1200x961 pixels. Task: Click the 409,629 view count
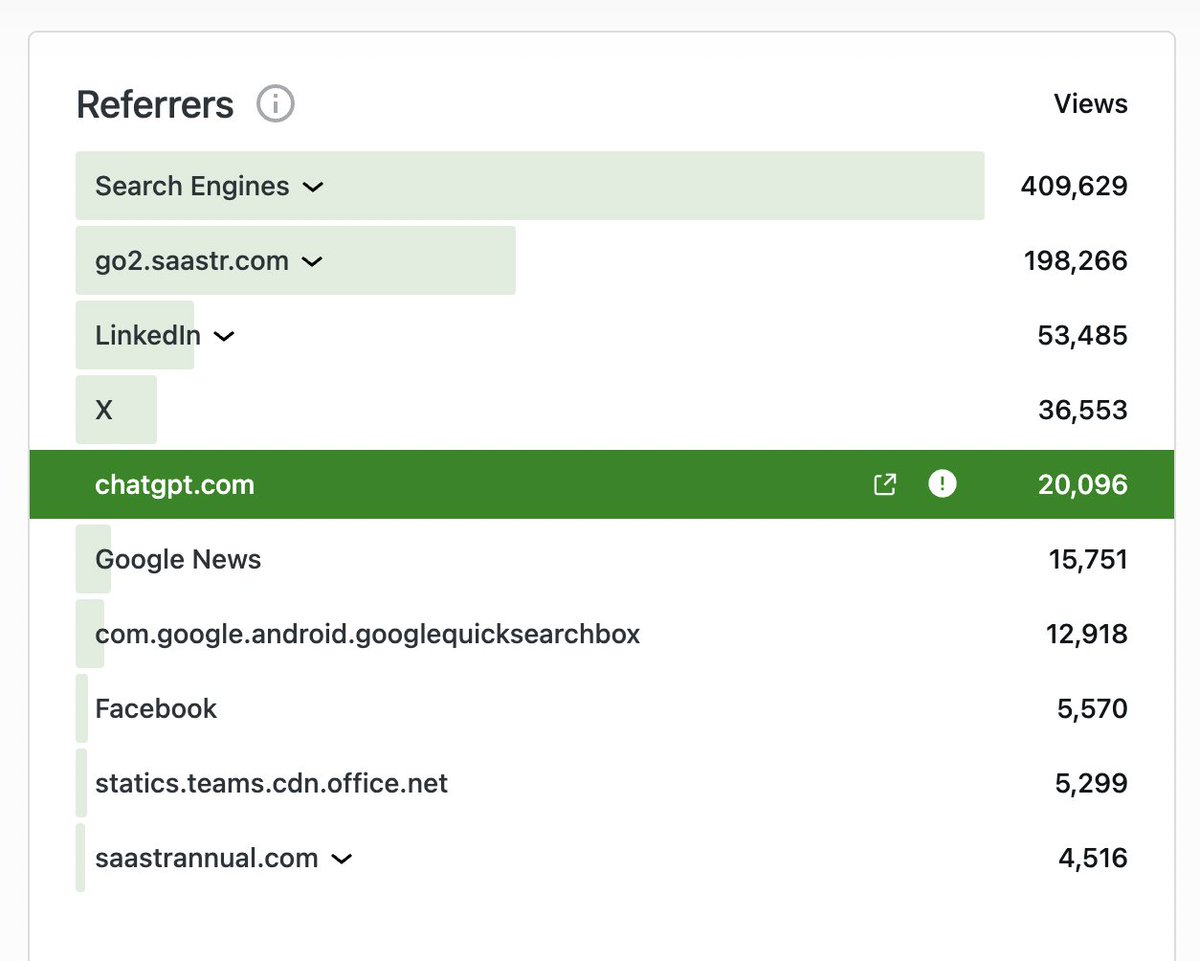(x=1073, y=186)
